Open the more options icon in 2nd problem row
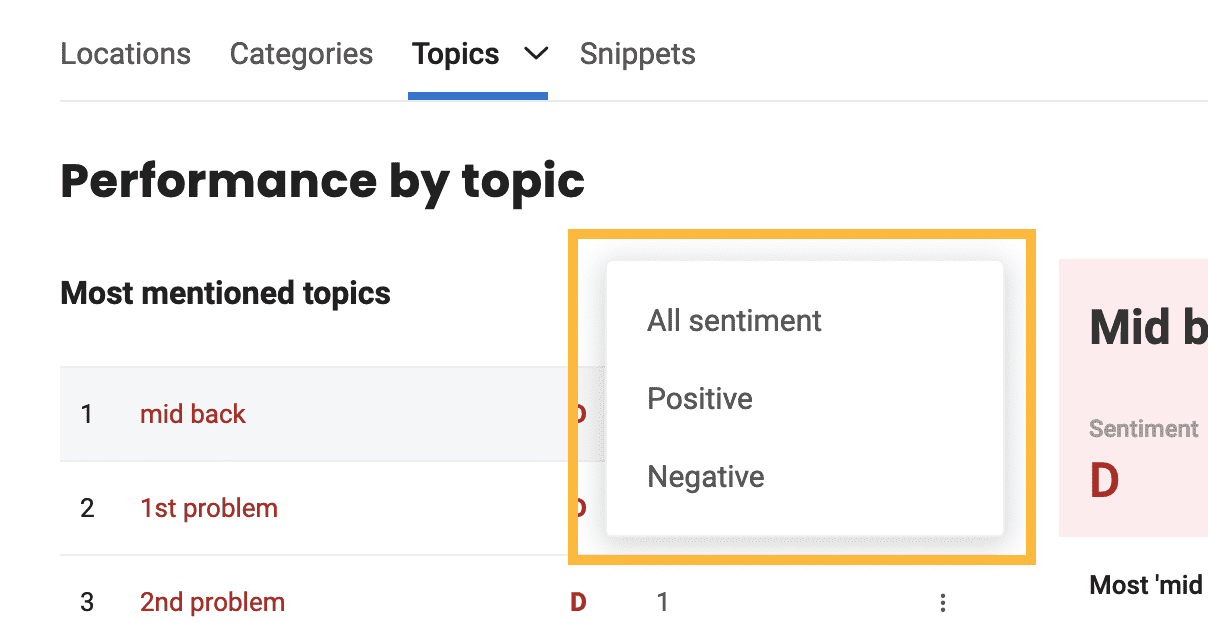Screen dimensions: 1208x622 (942, 603)
